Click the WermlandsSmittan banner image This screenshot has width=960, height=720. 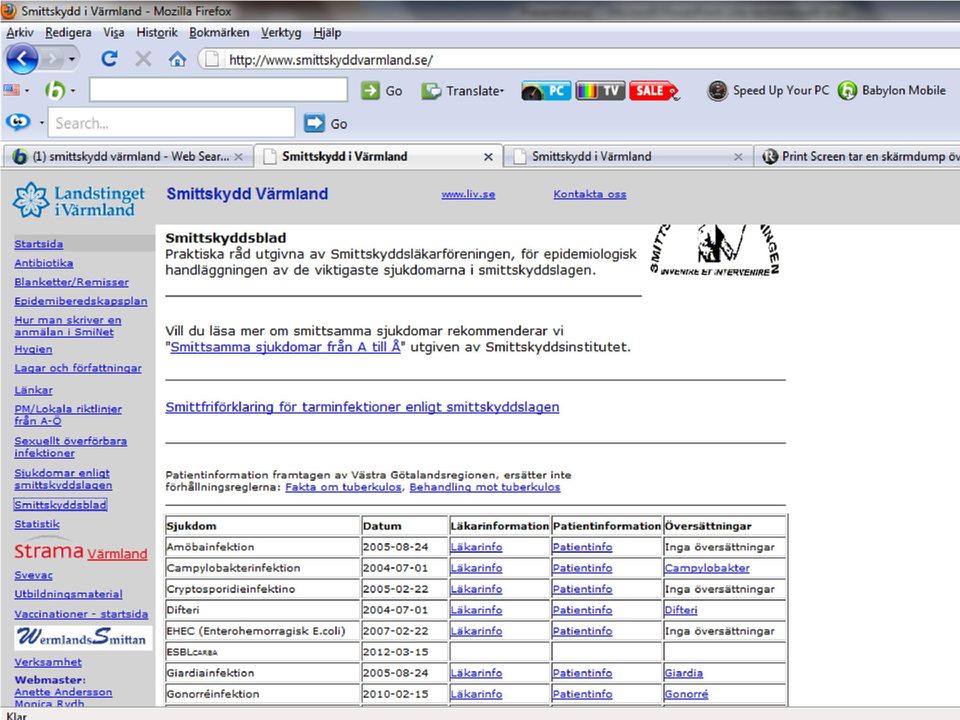[83, 637]
